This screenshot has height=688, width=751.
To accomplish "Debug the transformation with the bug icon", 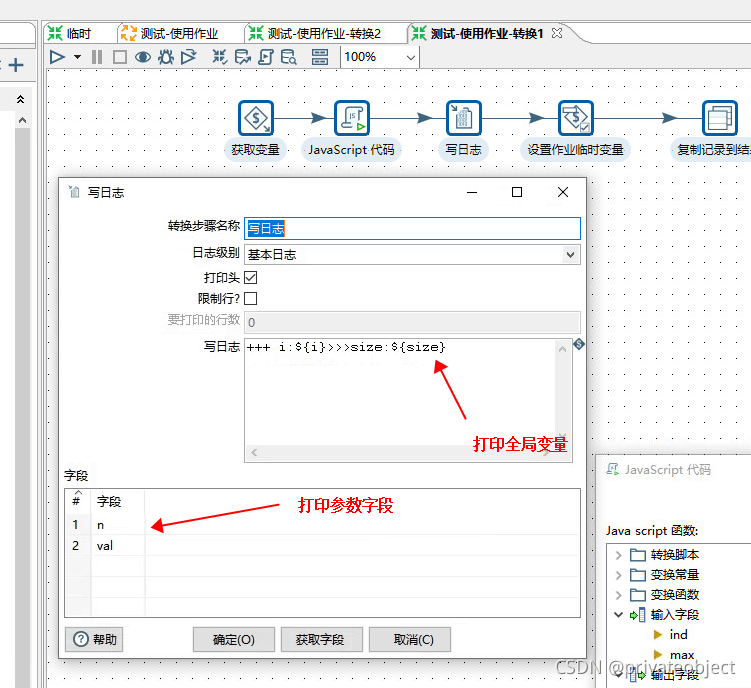I will pyautogui.click(x=166, y=57).
